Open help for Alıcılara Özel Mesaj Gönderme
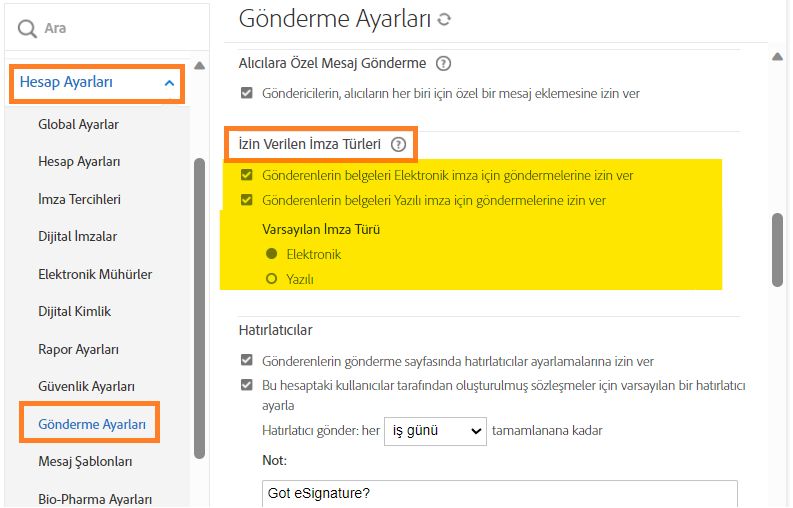The width and height of the screenshot is (793, 508). click(444, 63)
